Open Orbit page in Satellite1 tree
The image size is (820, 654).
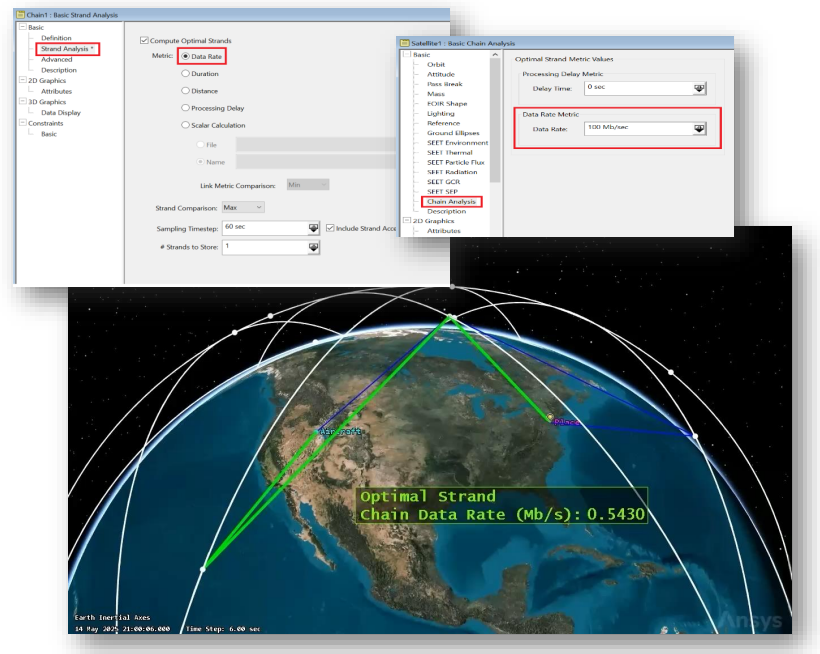tap(436, 64)
